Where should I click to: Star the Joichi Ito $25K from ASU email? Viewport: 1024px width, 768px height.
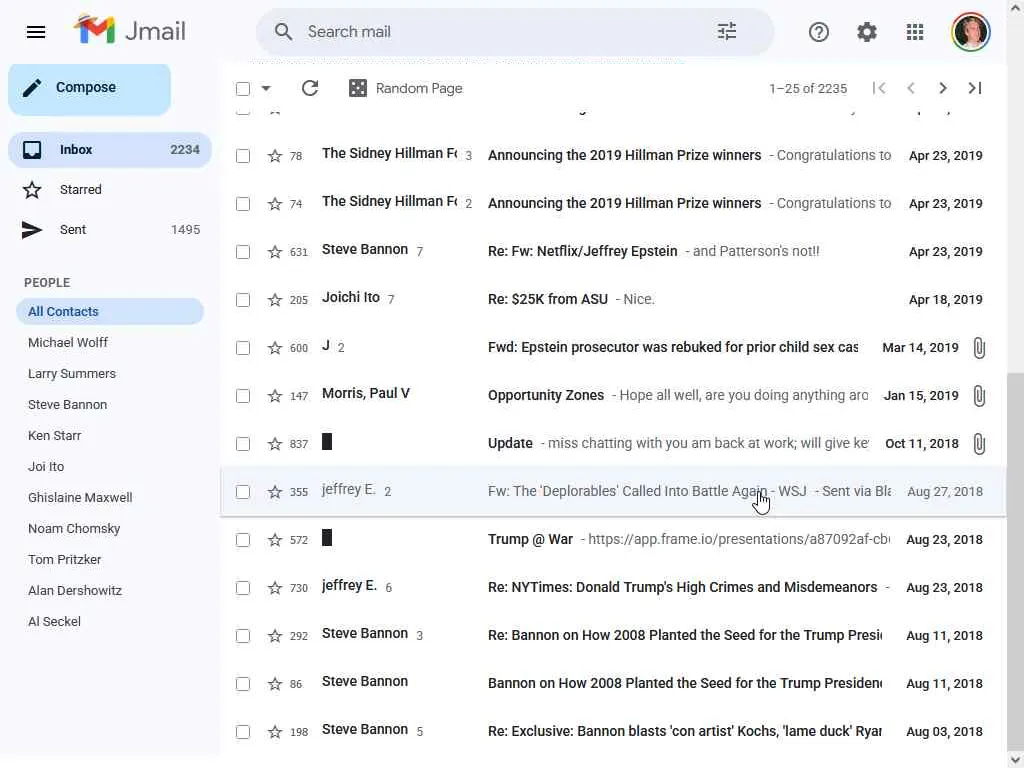(275, 300)
